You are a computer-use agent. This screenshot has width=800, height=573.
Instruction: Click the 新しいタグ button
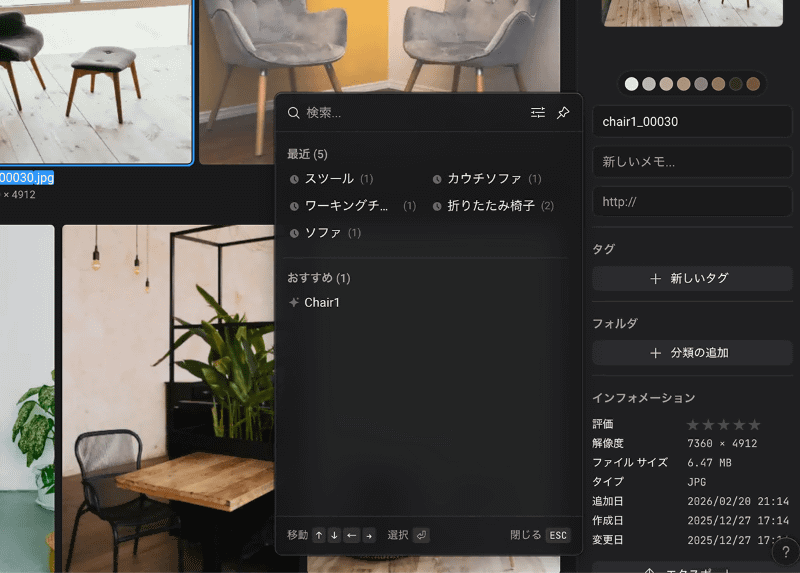692,279
